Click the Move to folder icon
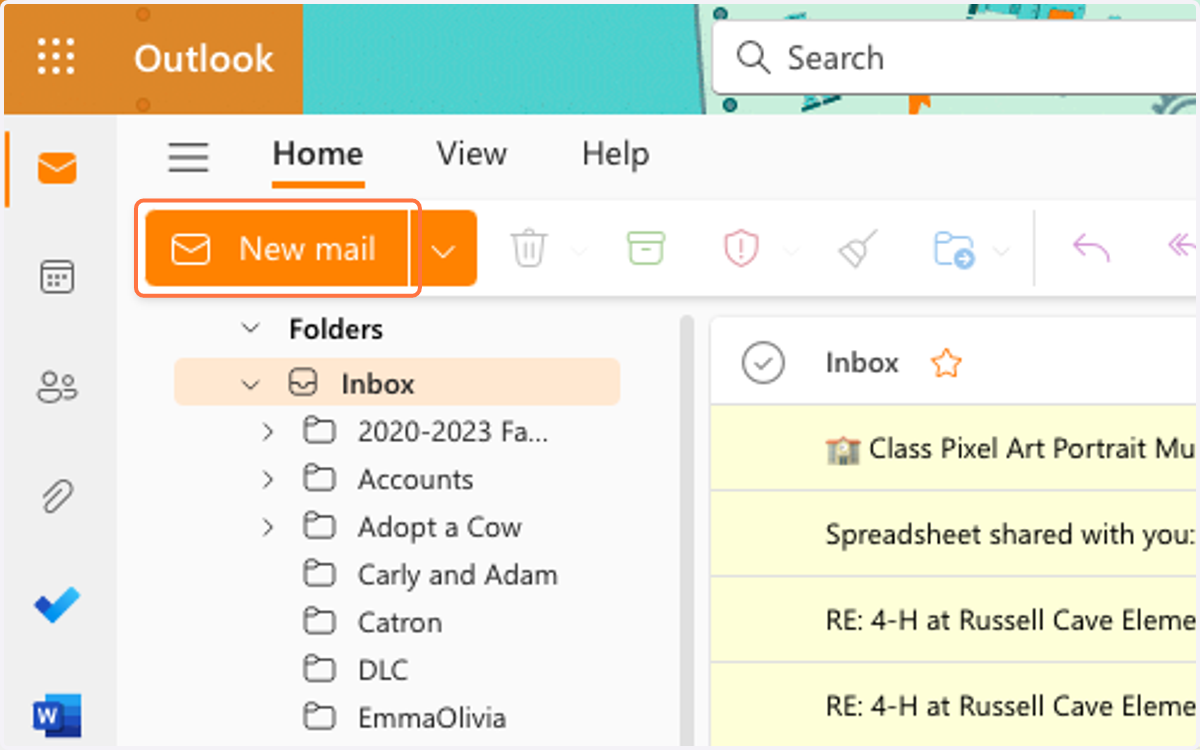 tap(954, 249)
